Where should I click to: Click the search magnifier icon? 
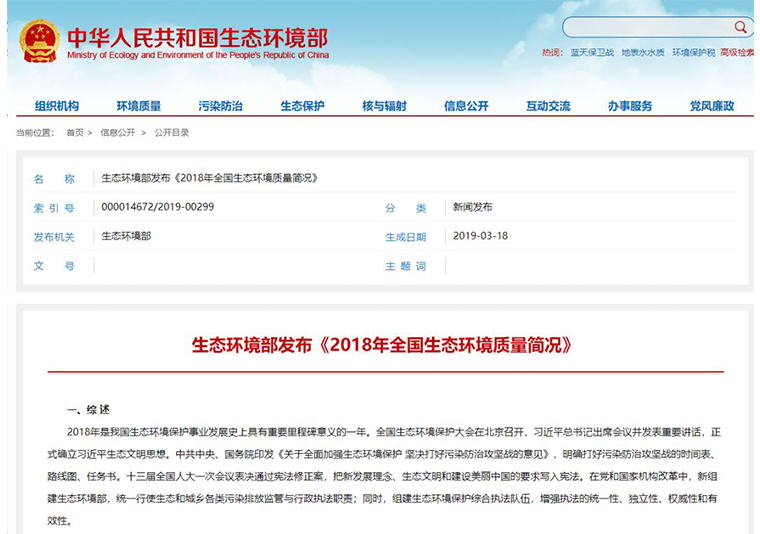pos(740,27)
